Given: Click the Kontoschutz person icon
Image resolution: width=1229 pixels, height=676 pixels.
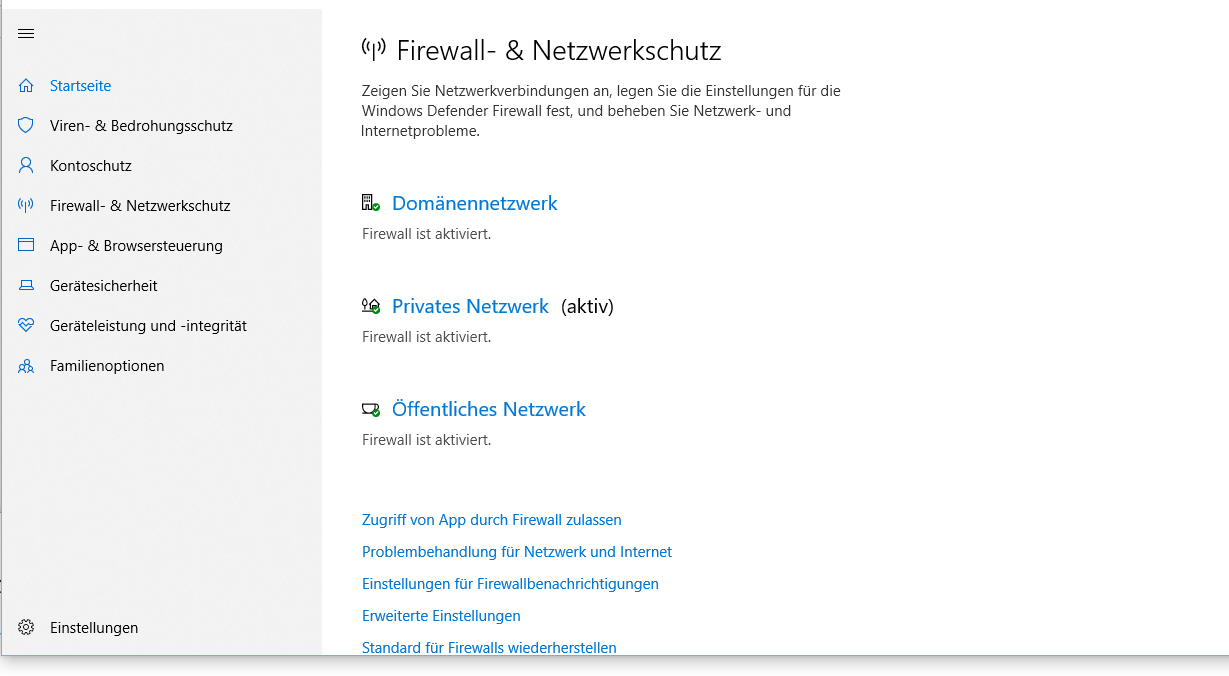Looking at the screenshot, I should coord(26,166).
